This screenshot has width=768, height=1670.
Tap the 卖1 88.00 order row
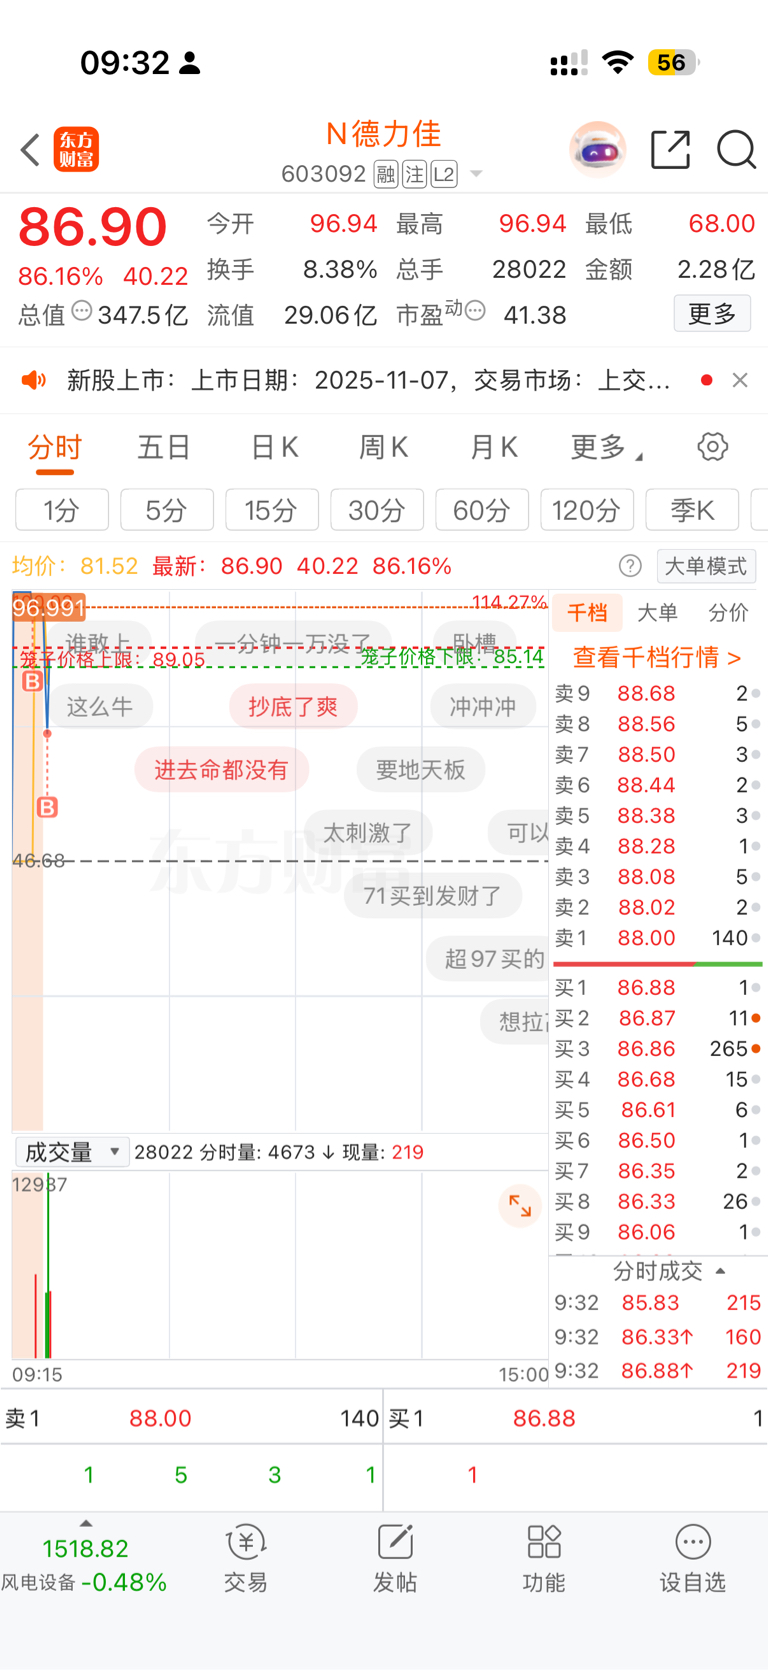[x=658, y=938]
